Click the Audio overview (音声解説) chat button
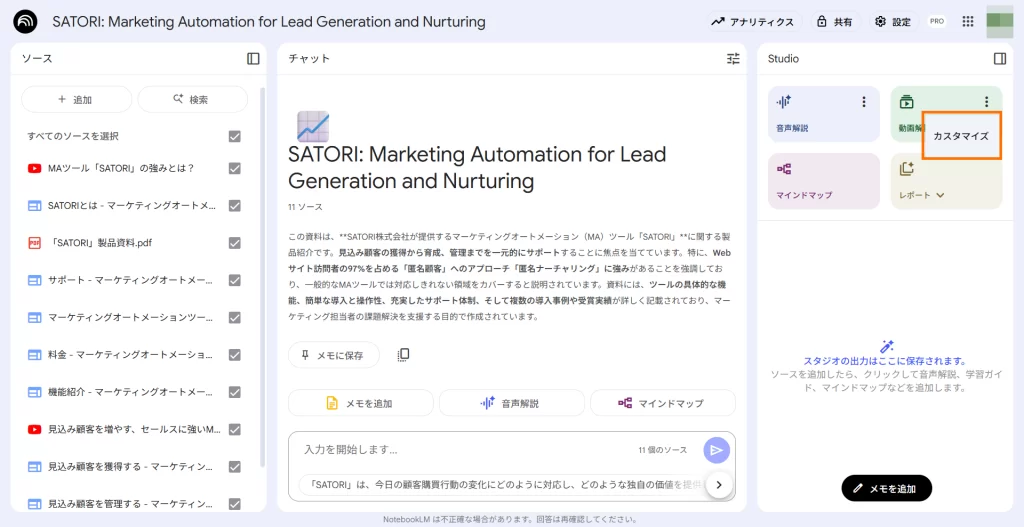1024x527 pixels. (512, 403)
